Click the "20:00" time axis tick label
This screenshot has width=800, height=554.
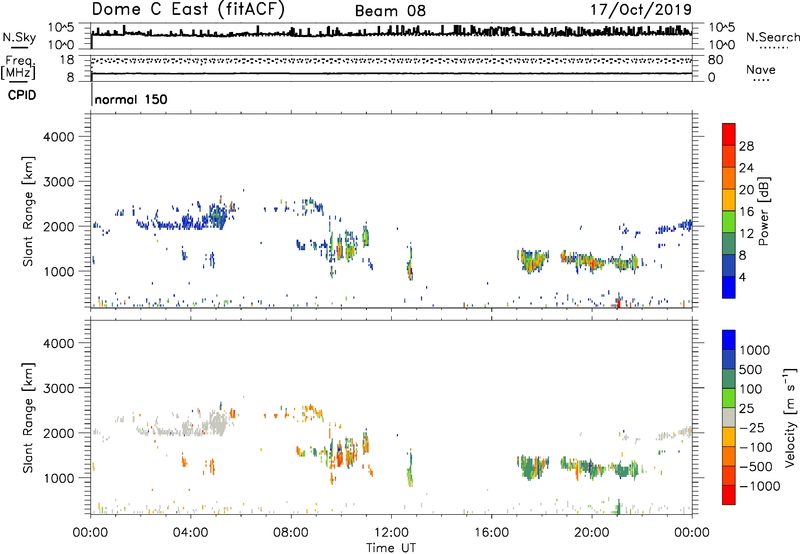(x=592, y=533)
